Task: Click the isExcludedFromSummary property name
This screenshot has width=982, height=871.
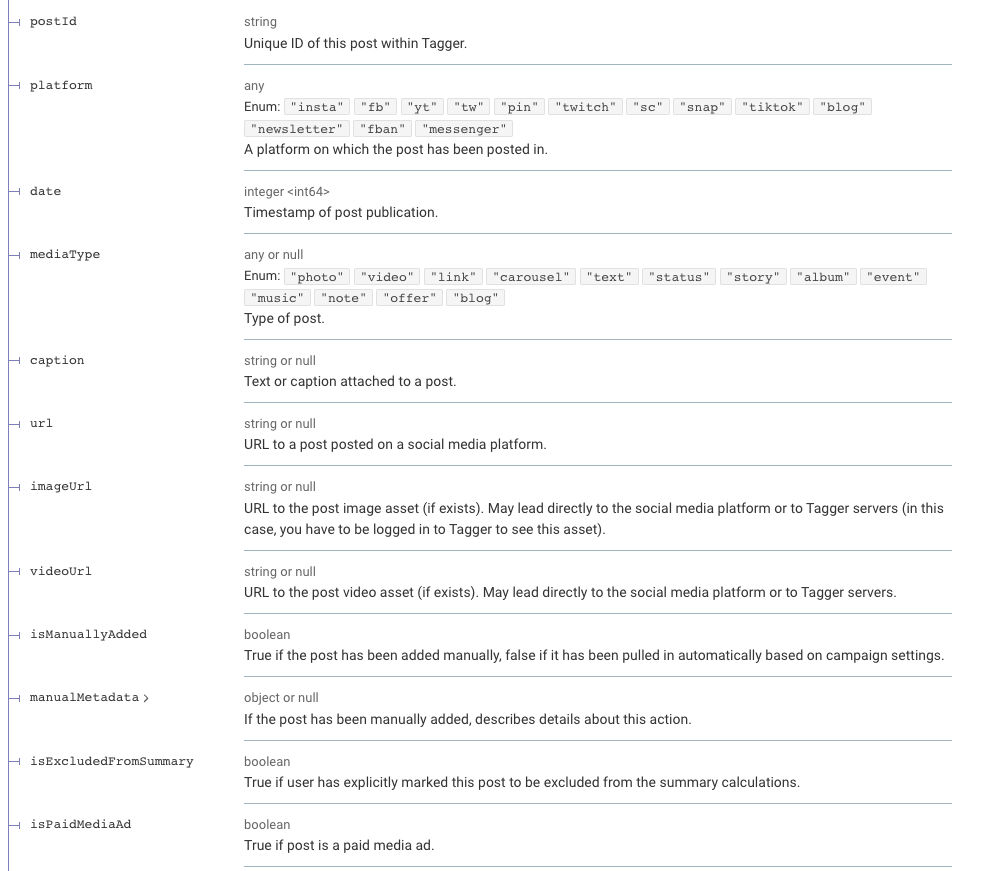Action: coord(111,761)
